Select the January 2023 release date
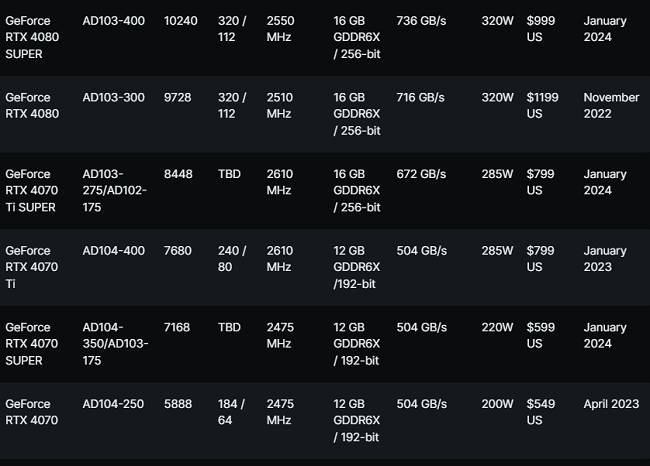650x466 pixels. pos(605,259)
